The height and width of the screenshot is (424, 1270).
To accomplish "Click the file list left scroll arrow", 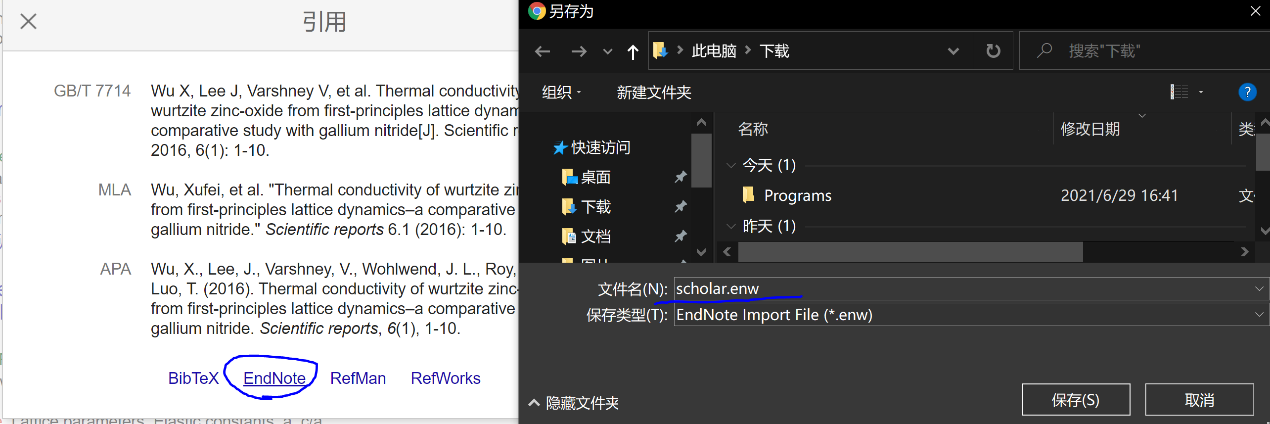I will click(727, 252).
